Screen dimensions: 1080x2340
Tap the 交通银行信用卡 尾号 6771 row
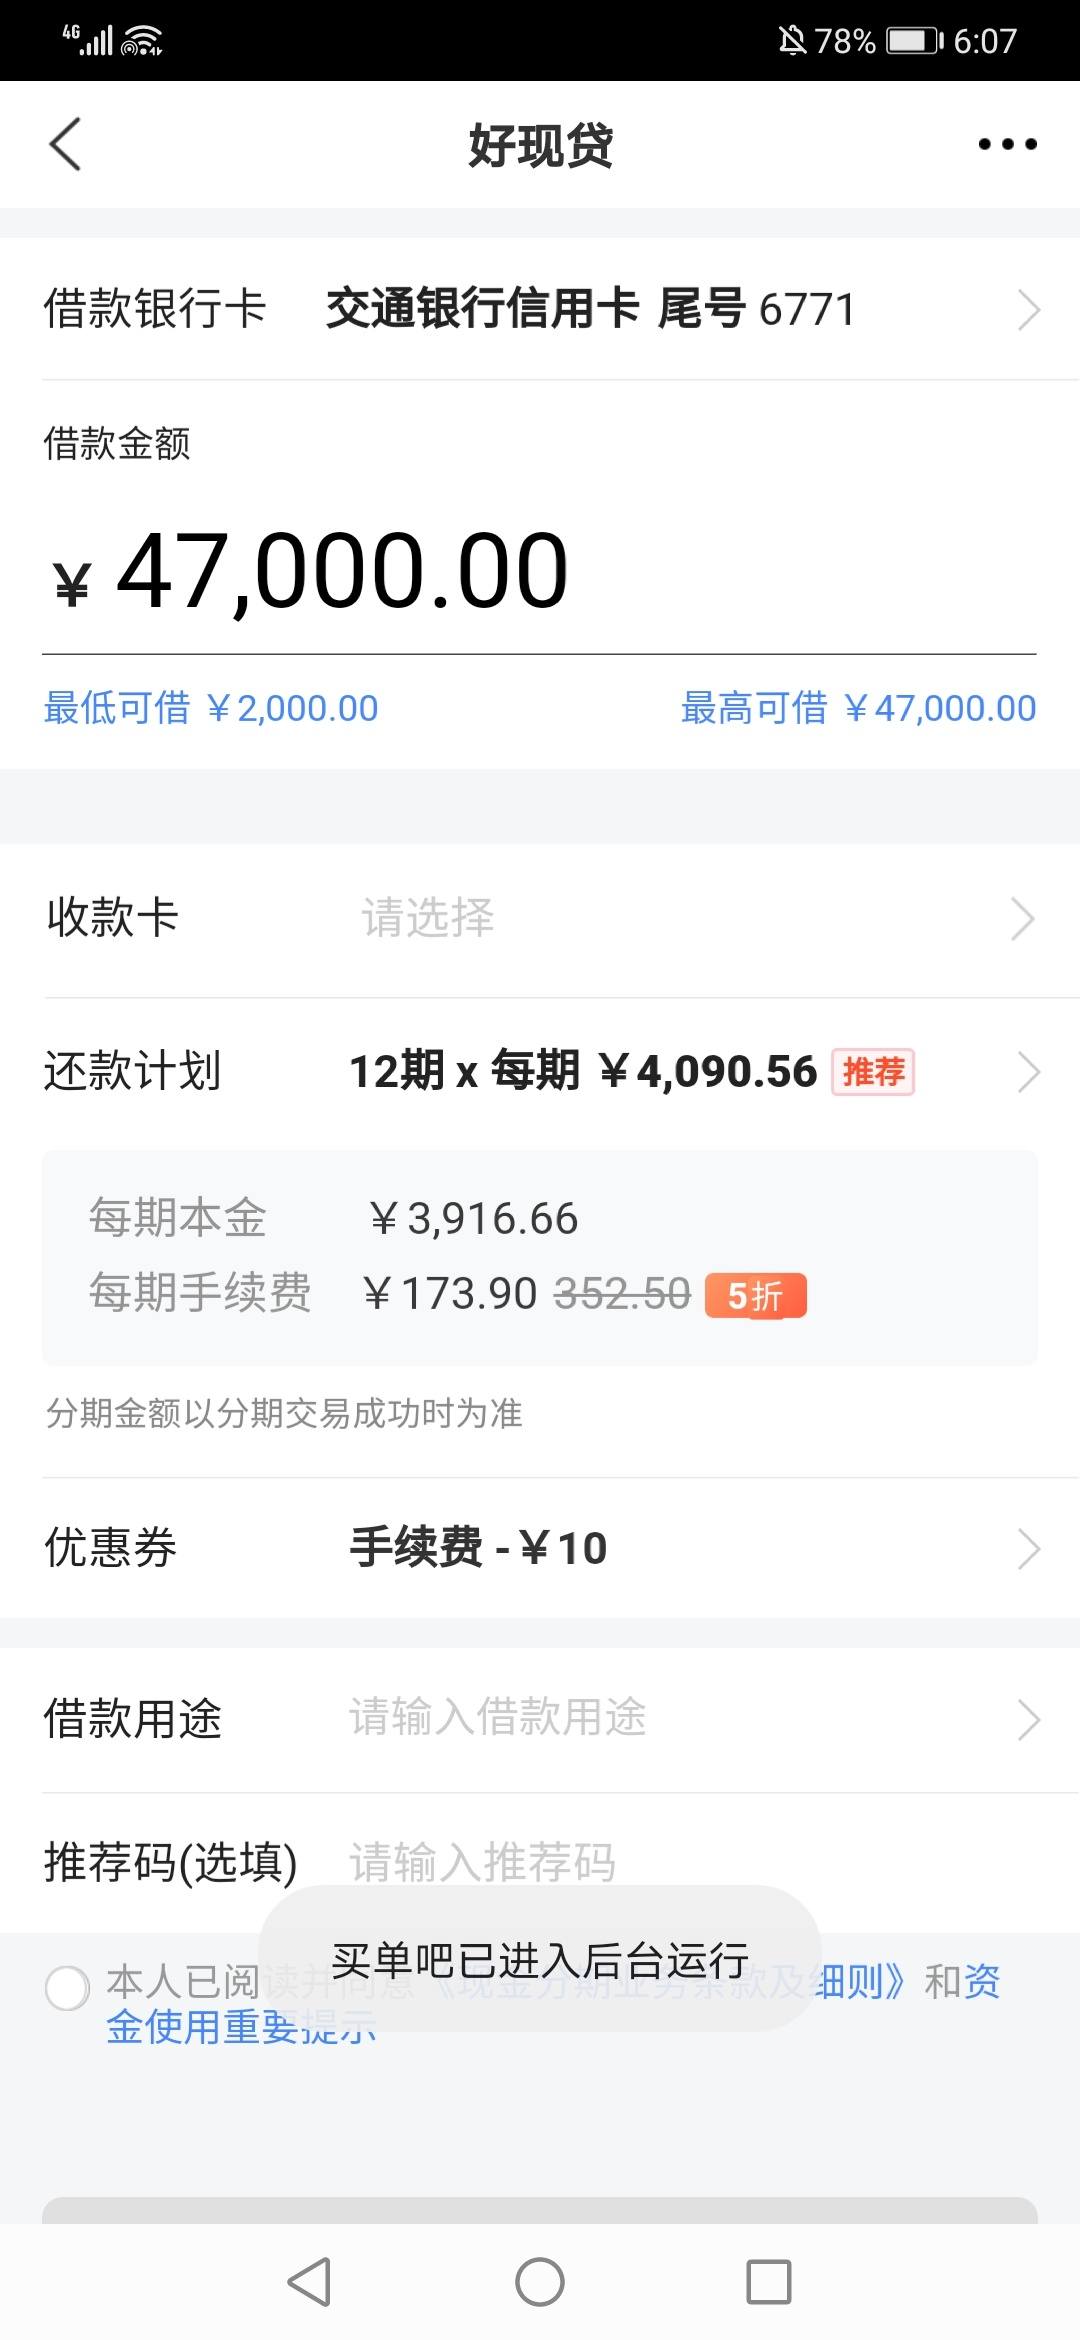pos(540,309)
